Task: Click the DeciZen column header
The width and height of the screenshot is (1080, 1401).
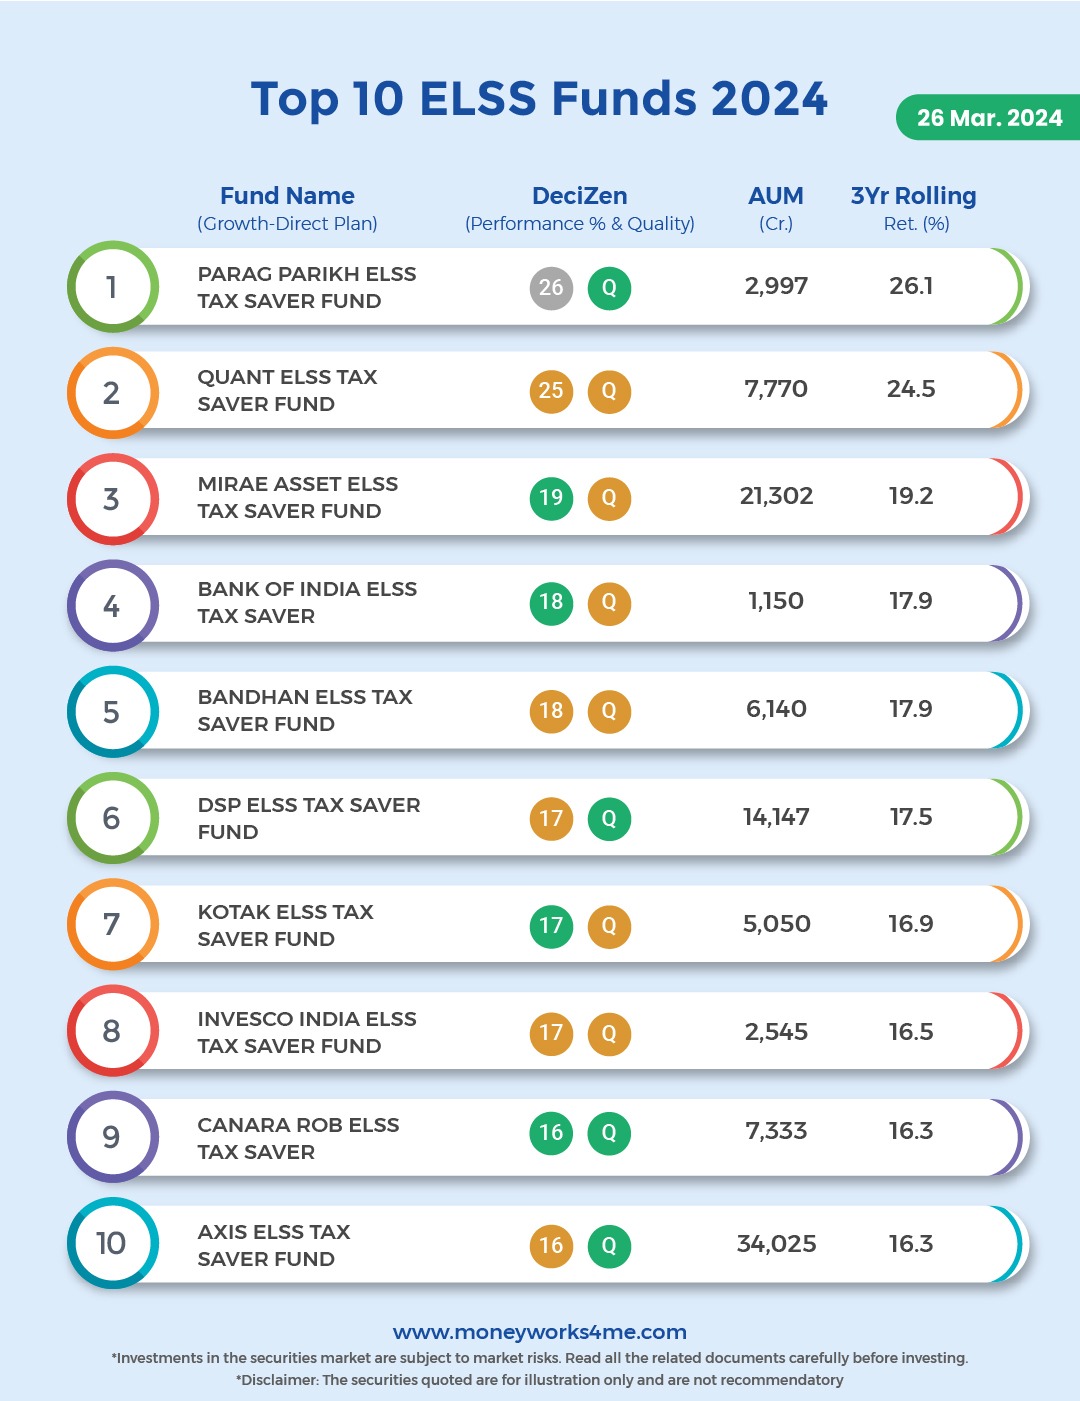Action: coord(580,196)
